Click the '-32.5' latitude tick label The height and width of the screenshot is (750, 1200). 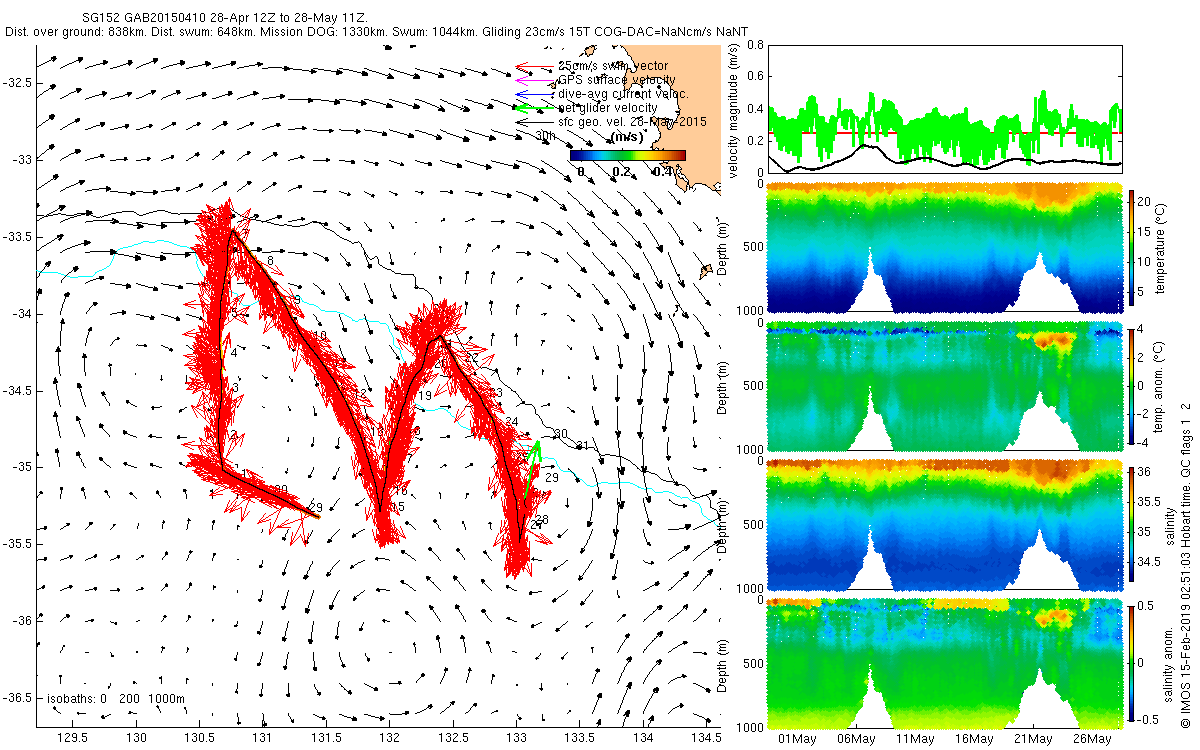(x=17, y=83)
